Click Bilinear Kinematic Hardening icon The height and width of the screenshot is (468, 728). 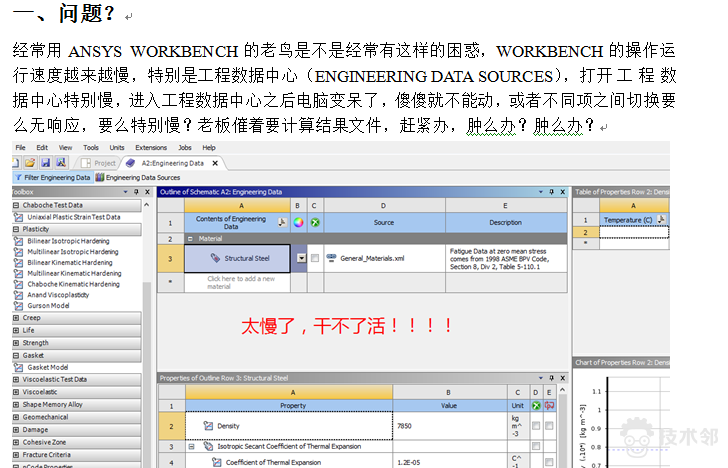pos(18,262)
